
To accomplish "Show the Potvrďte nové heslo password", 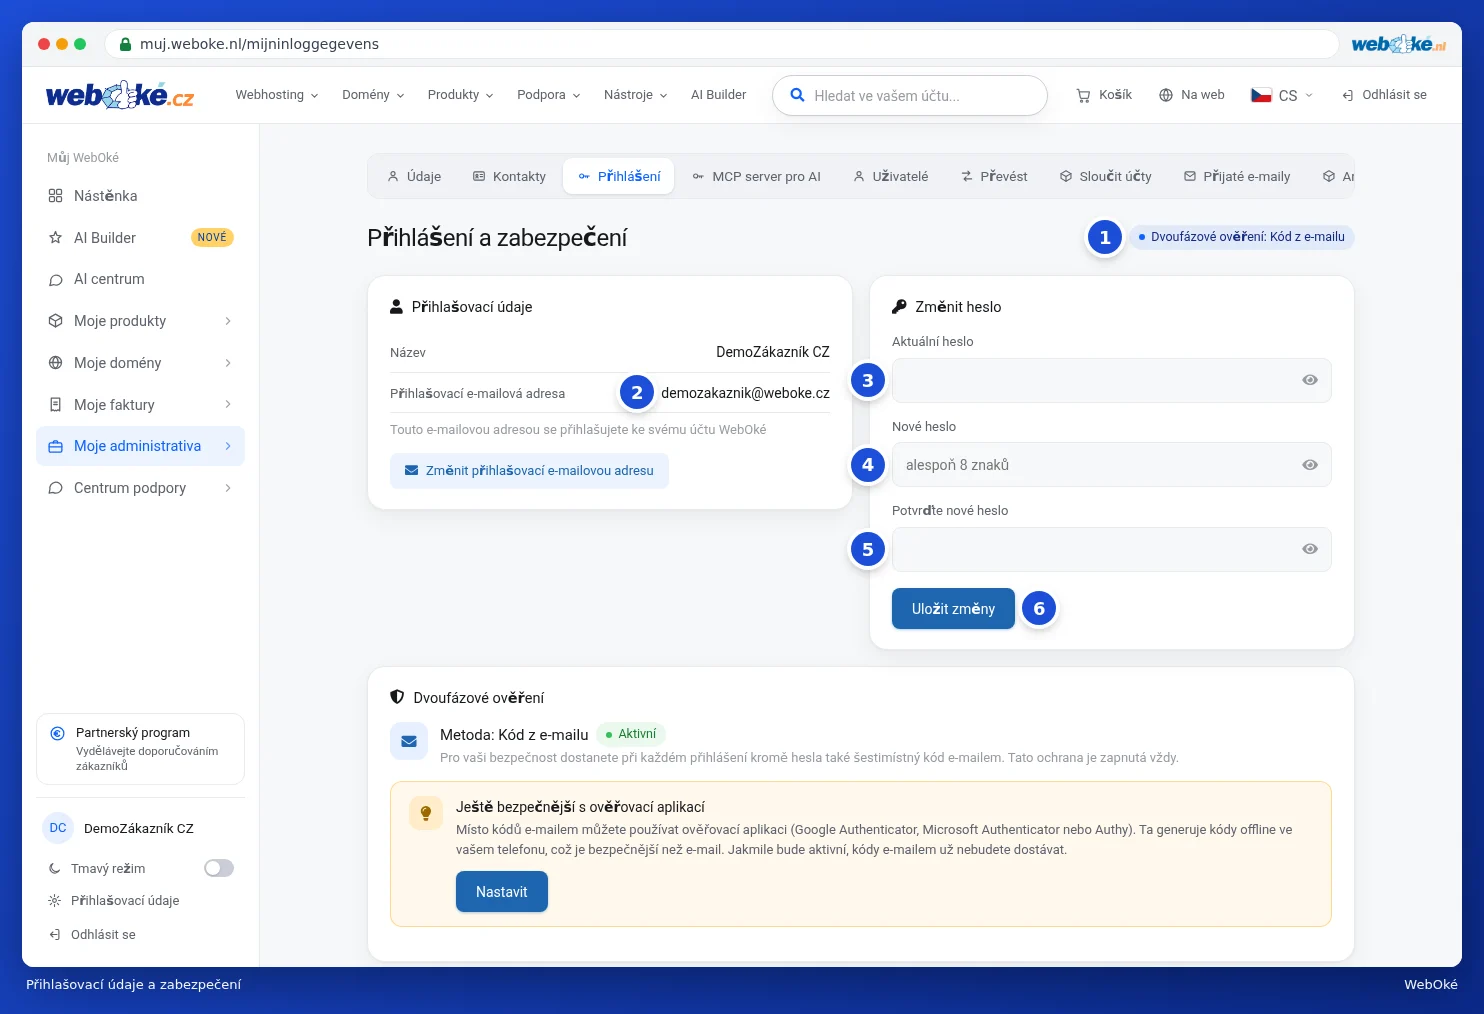I will [1310, 549].
